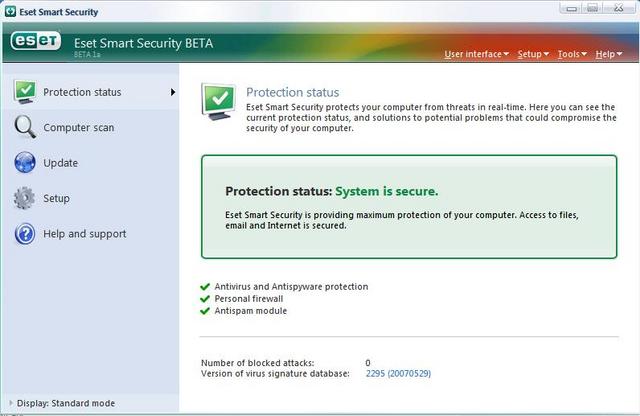
Task: Open the Tools dropdown menu
Action: tap(572, 54)
